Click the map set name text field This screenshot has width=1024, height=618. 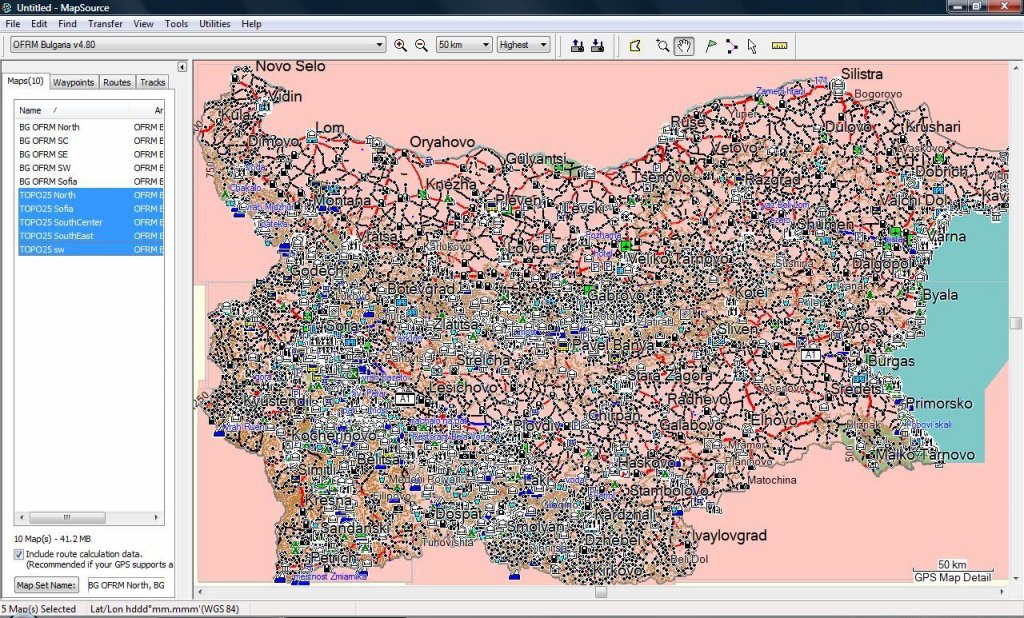(x=127, y=585)
